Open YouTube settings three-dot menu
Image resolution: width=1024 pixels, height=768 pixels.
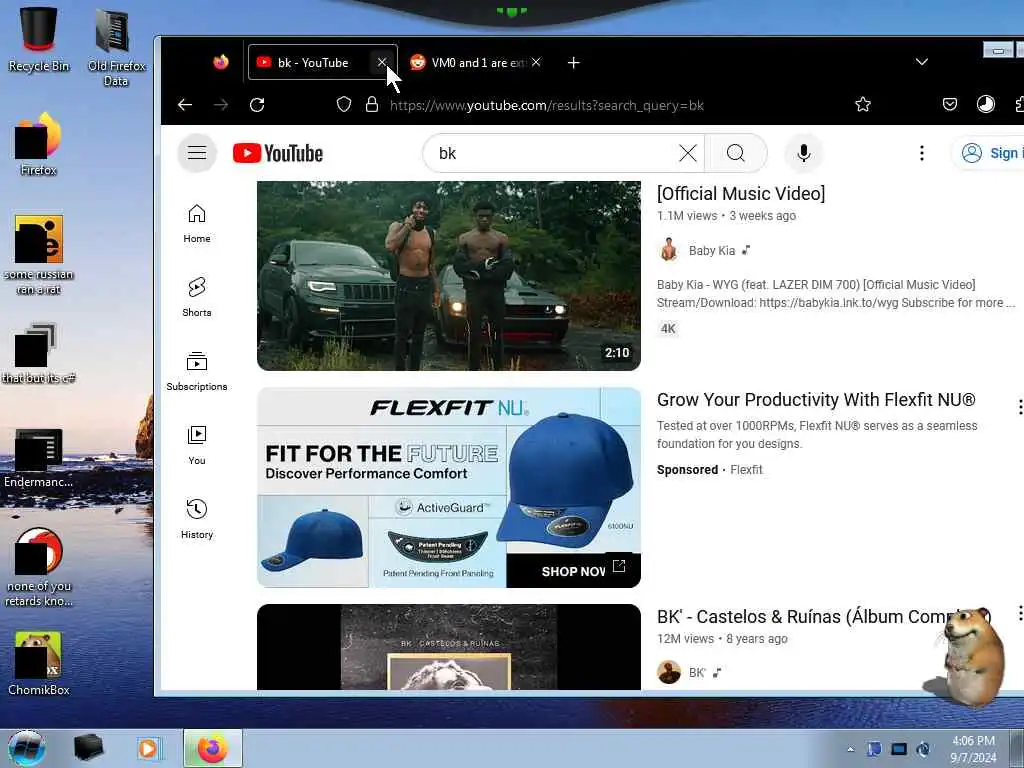(921, 153)
